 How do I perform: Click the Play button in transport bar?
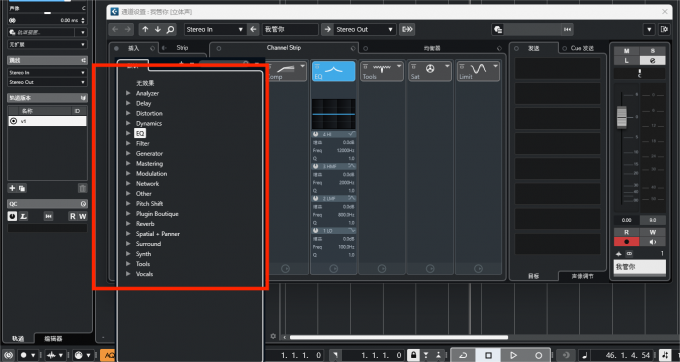click(x=513, y=355)
